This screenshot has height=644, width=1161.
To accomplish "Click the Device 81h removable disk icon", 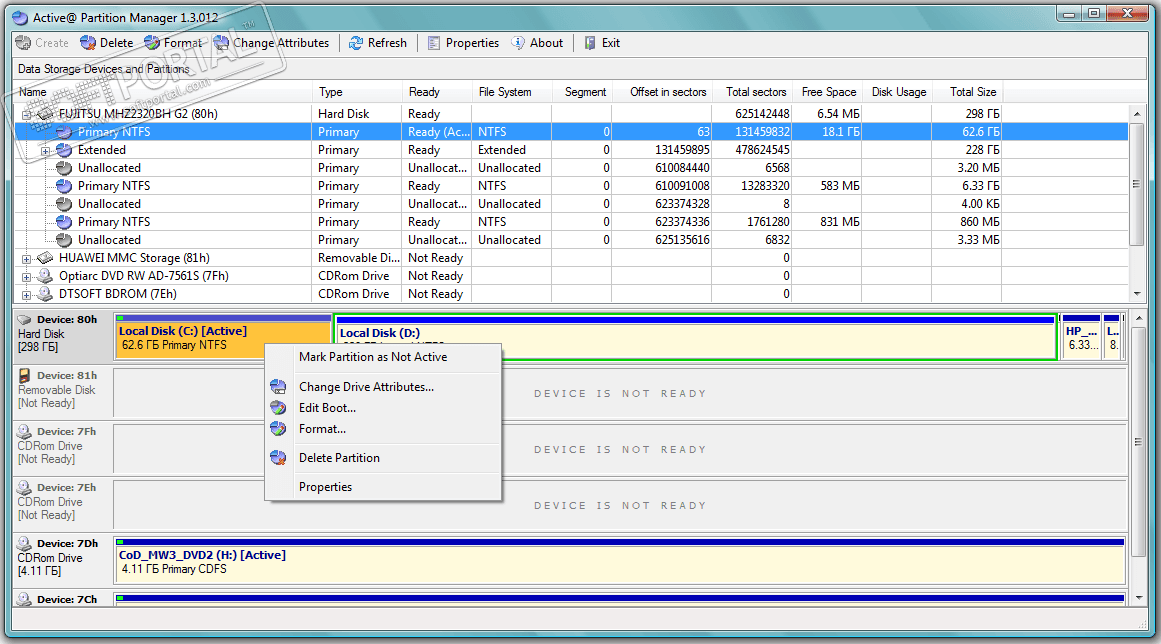I will point(24,376).
